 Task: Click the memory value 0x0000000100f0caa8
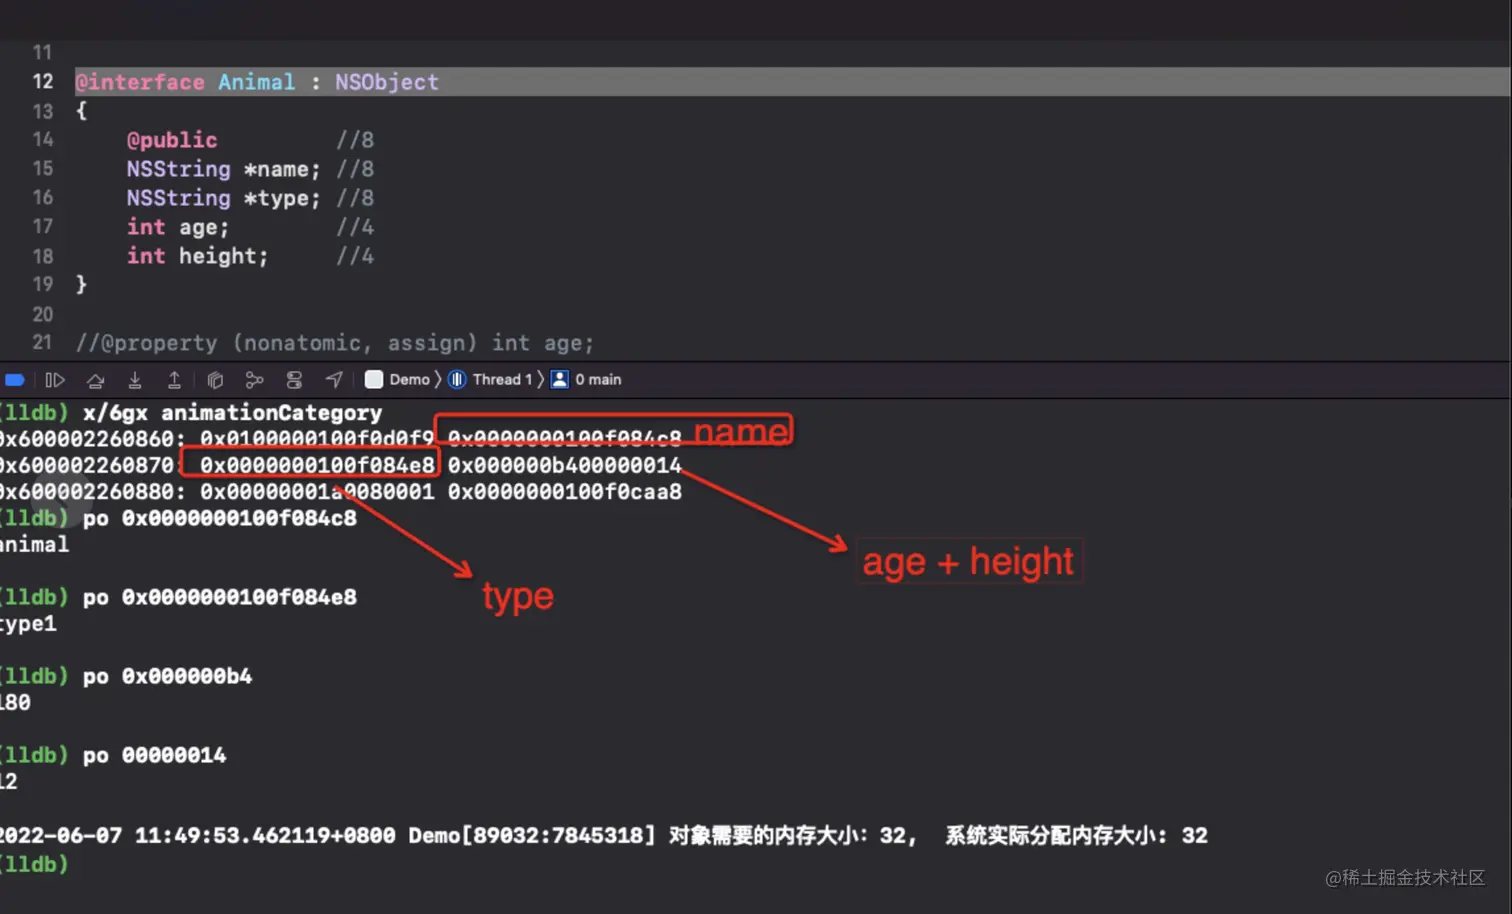(565, 492)
